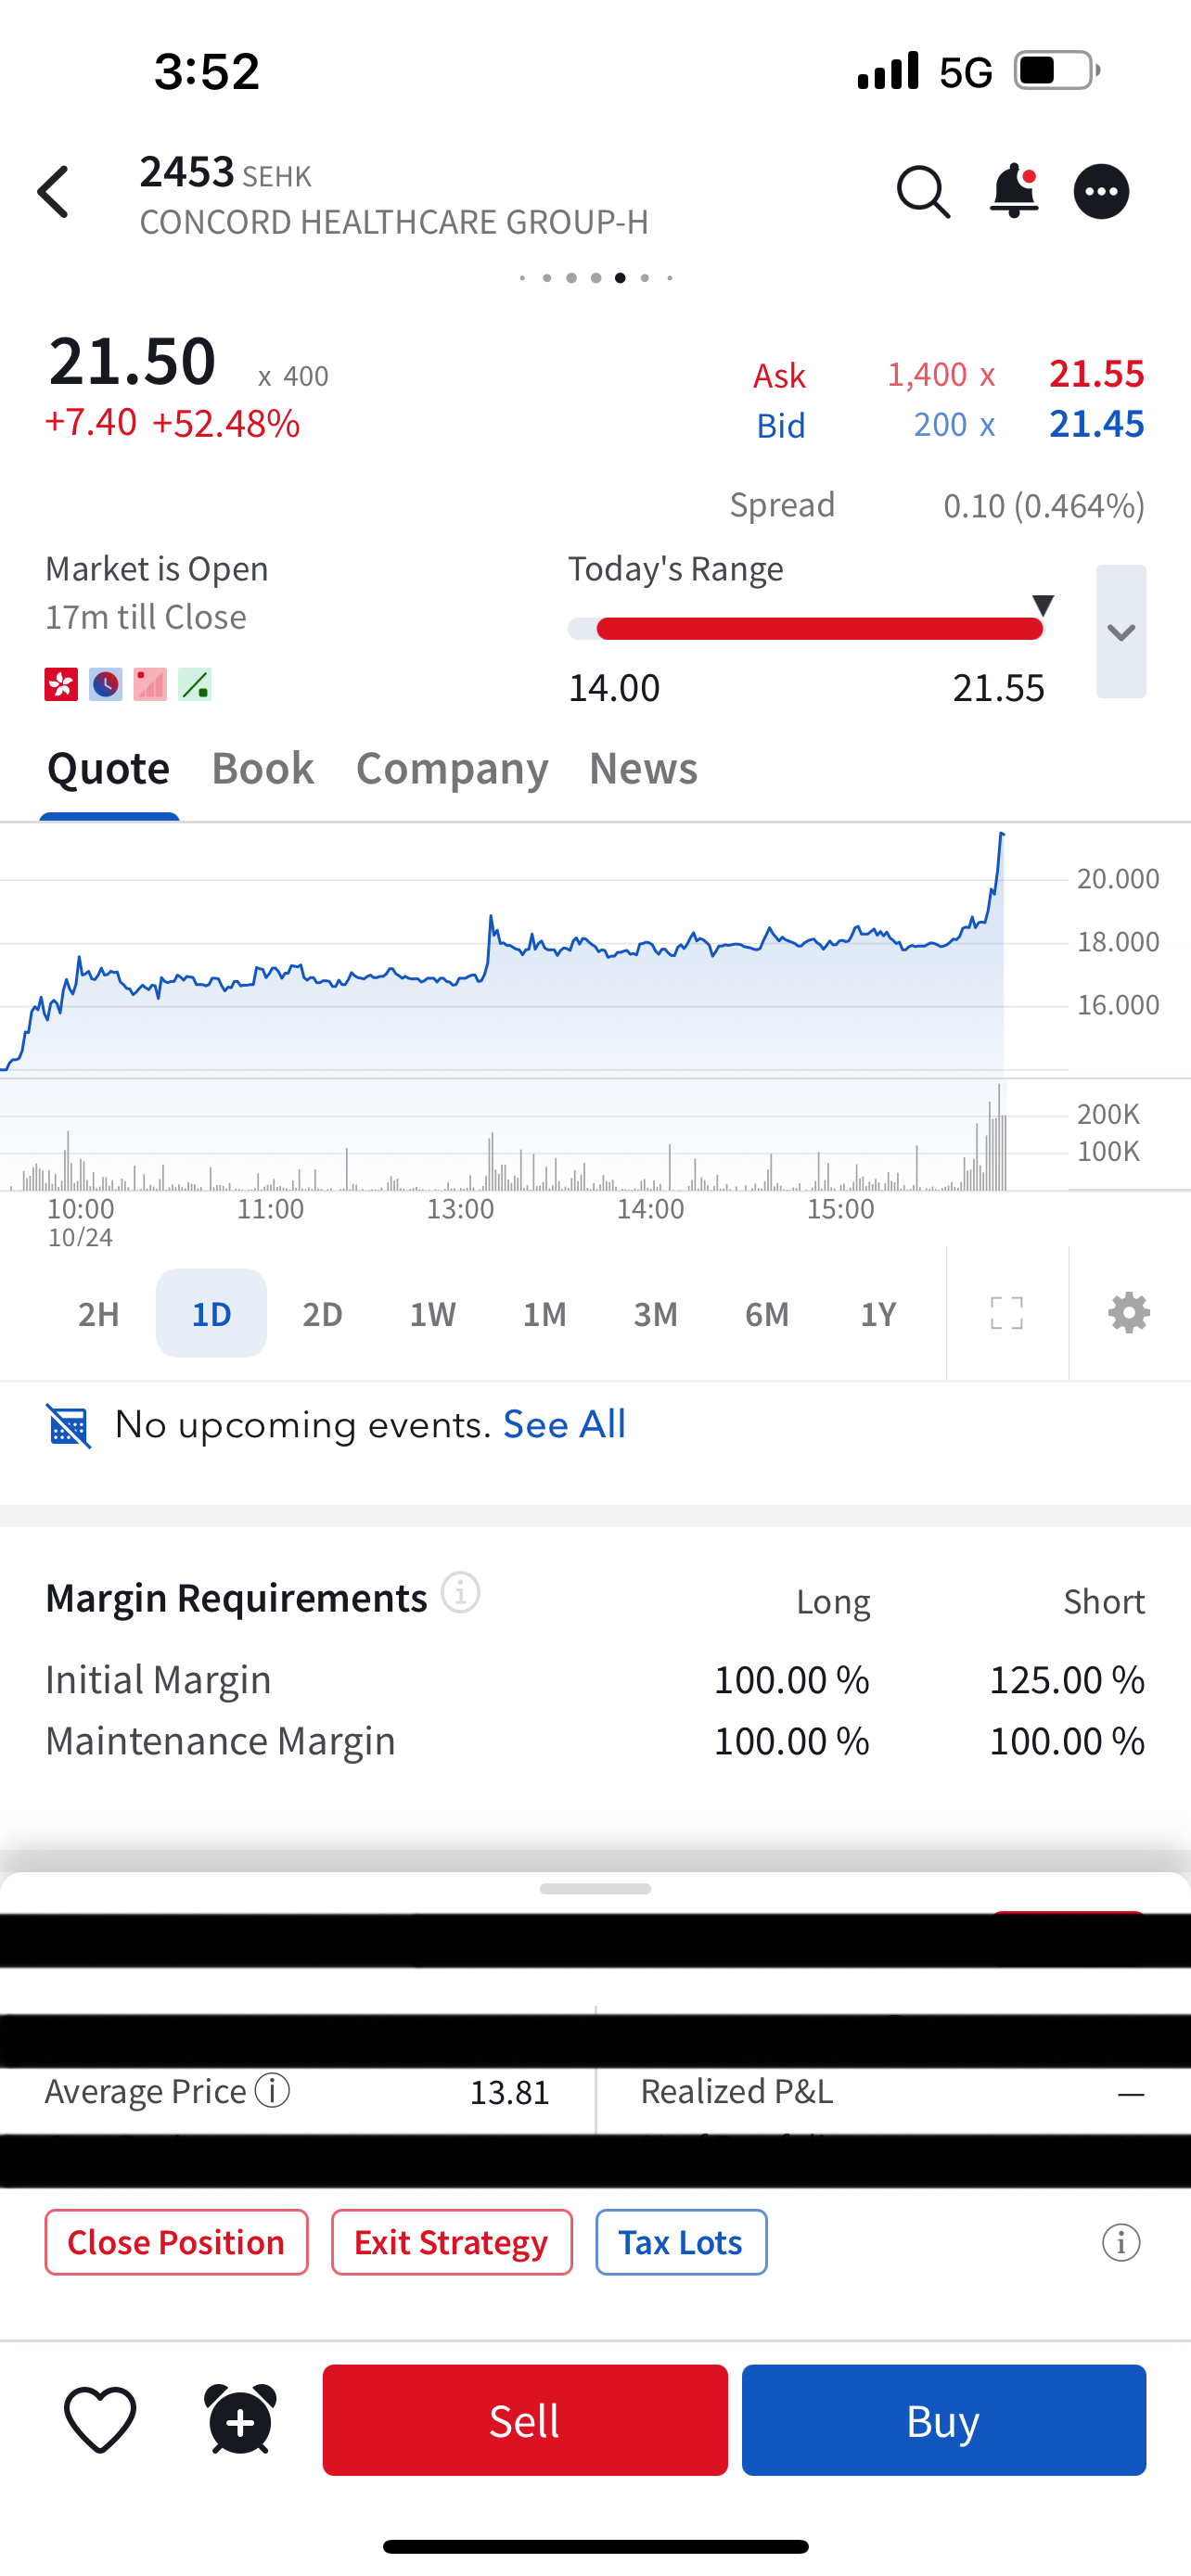Open chart settings gear icon

click(1129, 1313)
